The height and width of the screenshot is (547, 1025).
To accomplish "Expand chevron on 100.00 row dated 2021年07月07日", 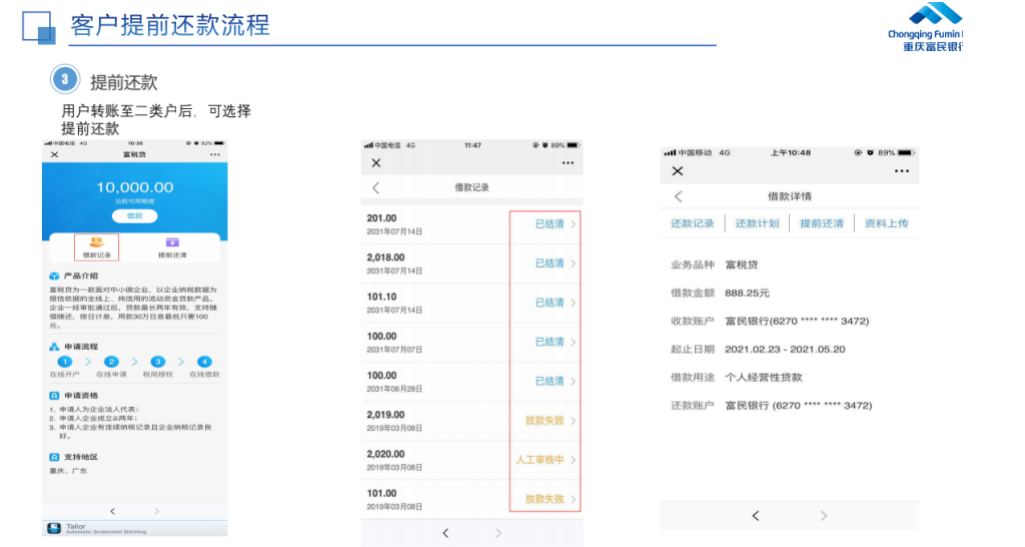I will [573, 342].
